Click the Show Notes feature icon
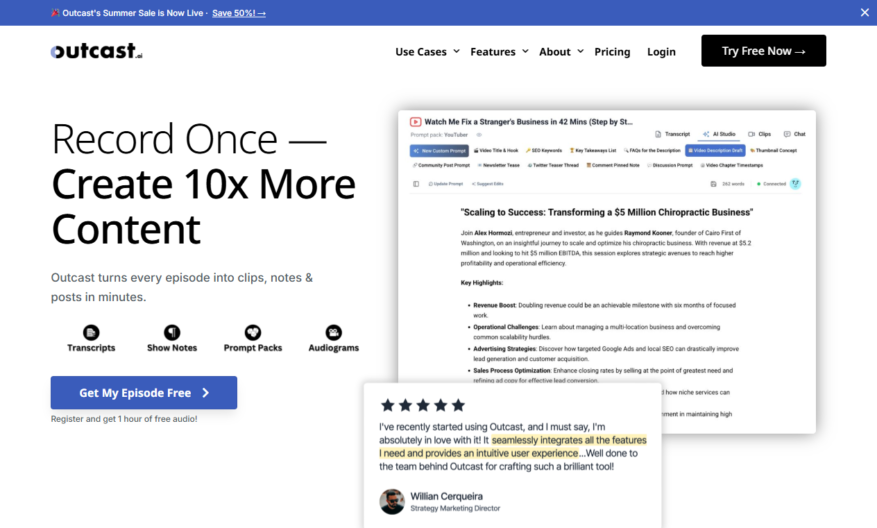The height and width of the screenshot is (528, 877). click(x=172, y=332)
